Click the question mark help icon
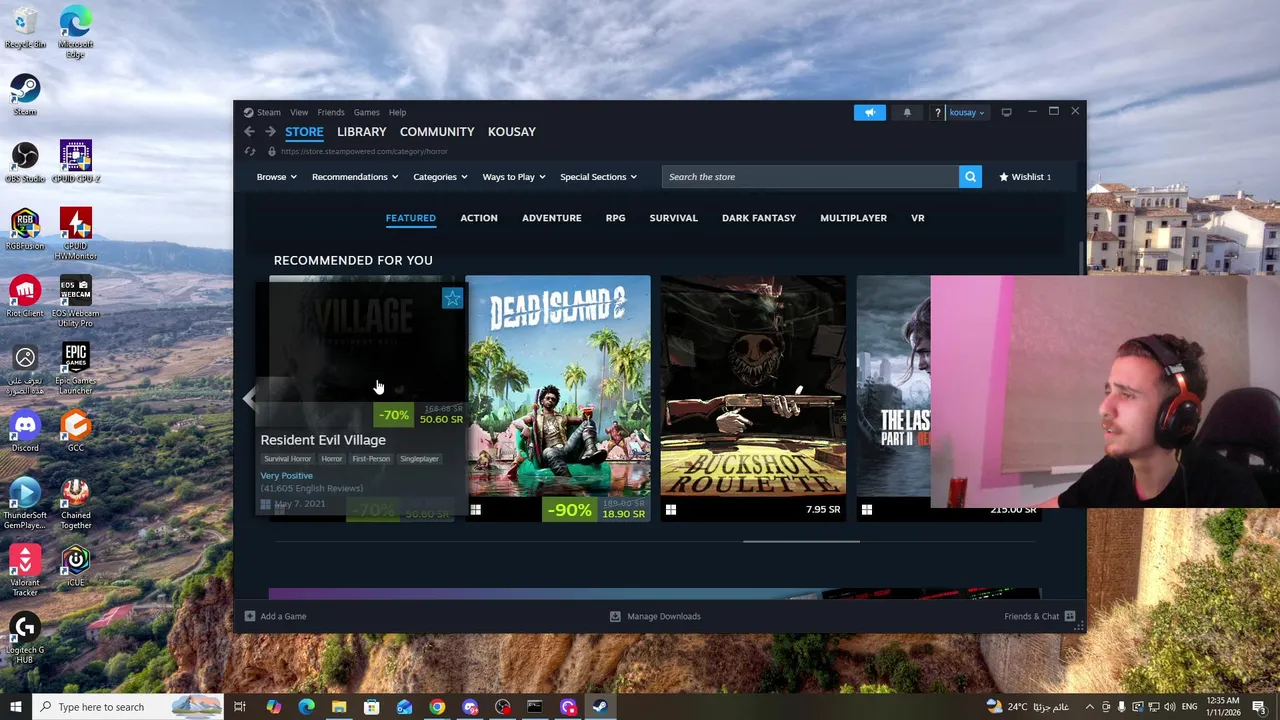Image resolution: width=1280 pixels, height=720 pixels. (937, 113)
